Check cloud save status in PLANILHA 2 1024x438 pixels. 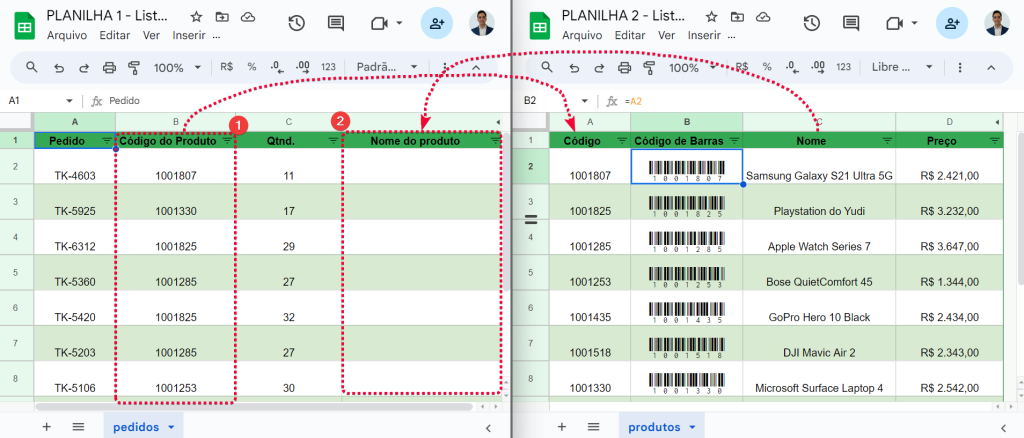click(x=762, y=17)
